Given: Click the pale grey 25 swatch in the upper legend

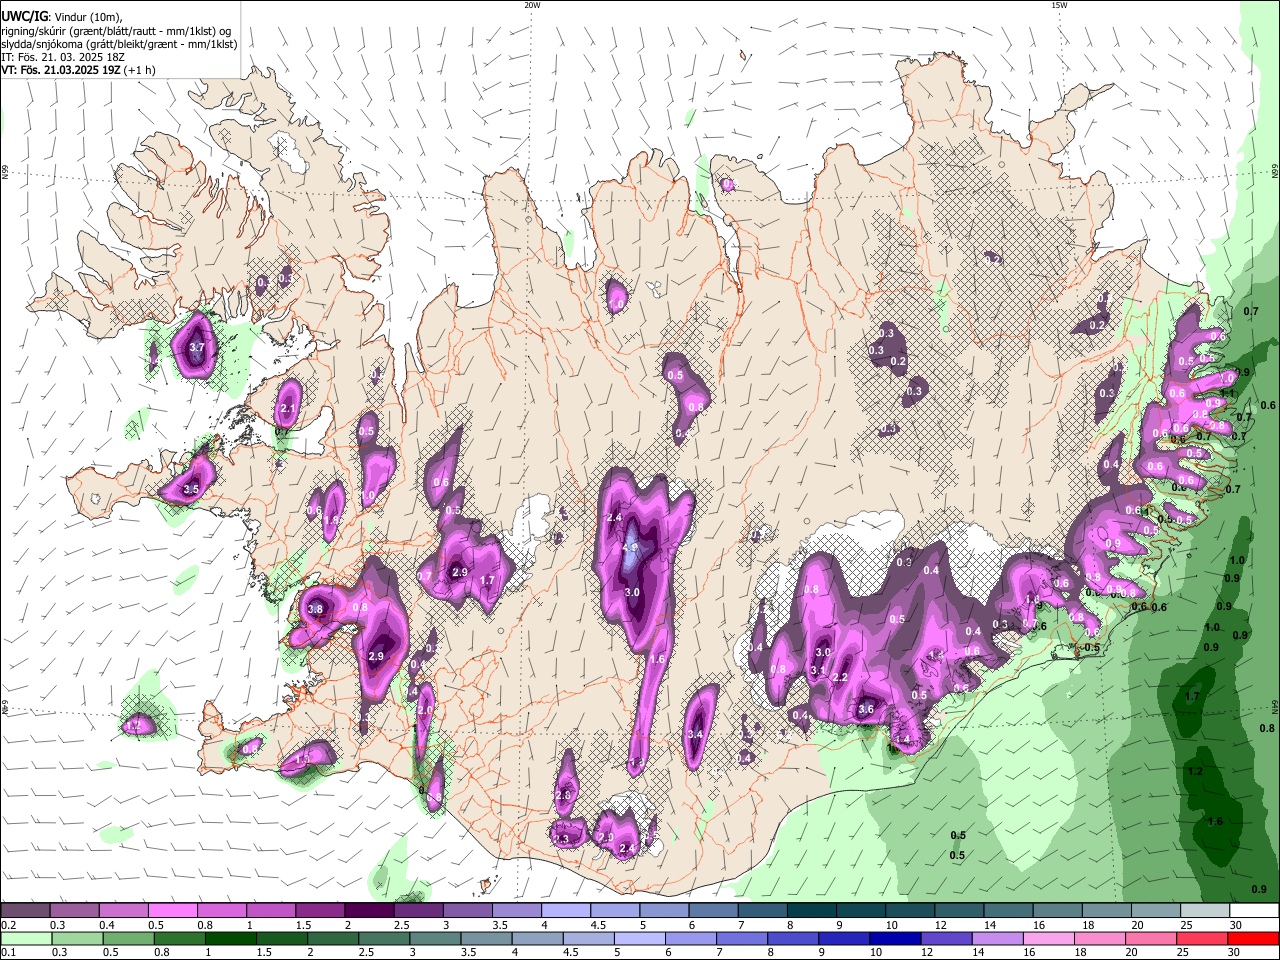Looking at the screenshot, I should tap(1206, 911).
